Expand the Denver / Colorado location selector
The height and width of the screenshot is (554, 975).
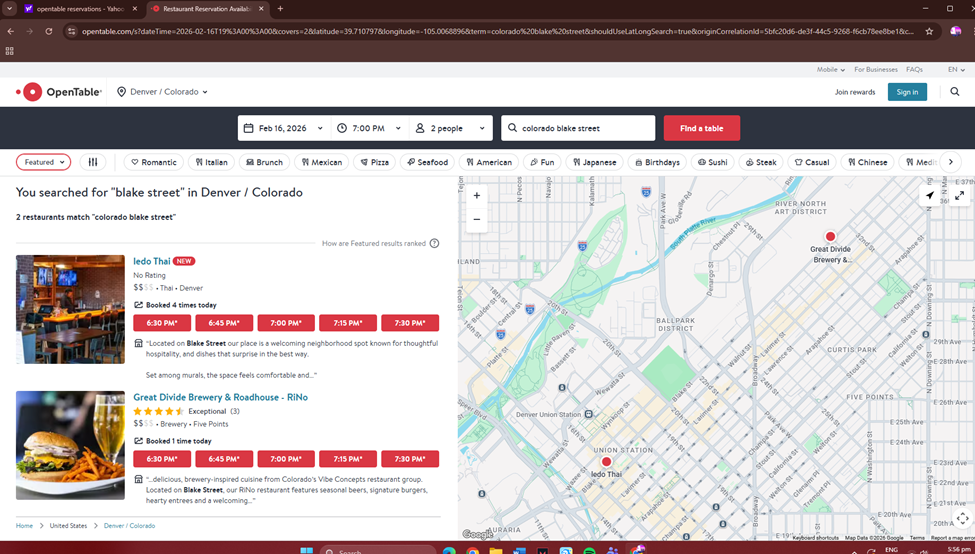coord(162,92)
